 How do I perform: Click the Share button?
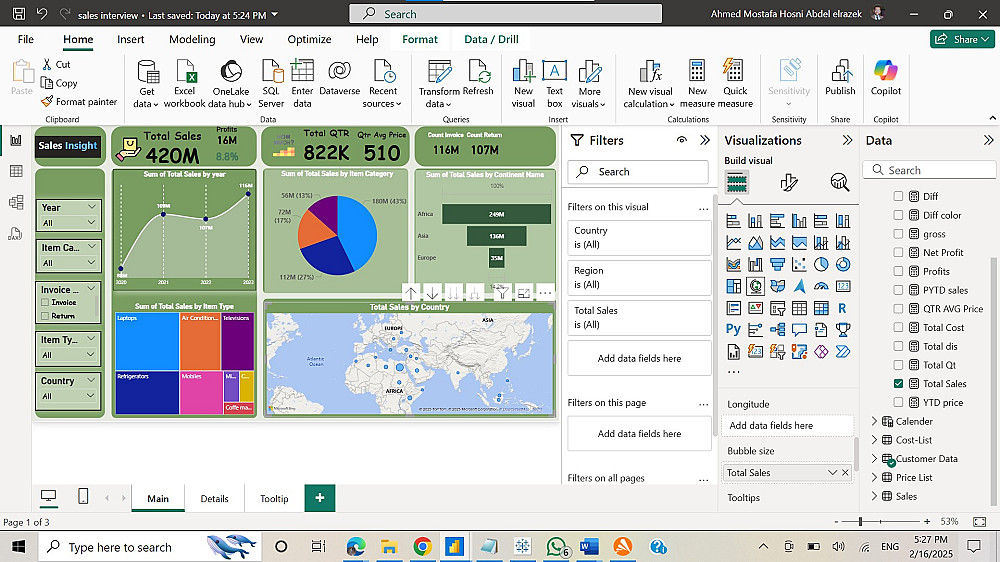click(961, 39)
